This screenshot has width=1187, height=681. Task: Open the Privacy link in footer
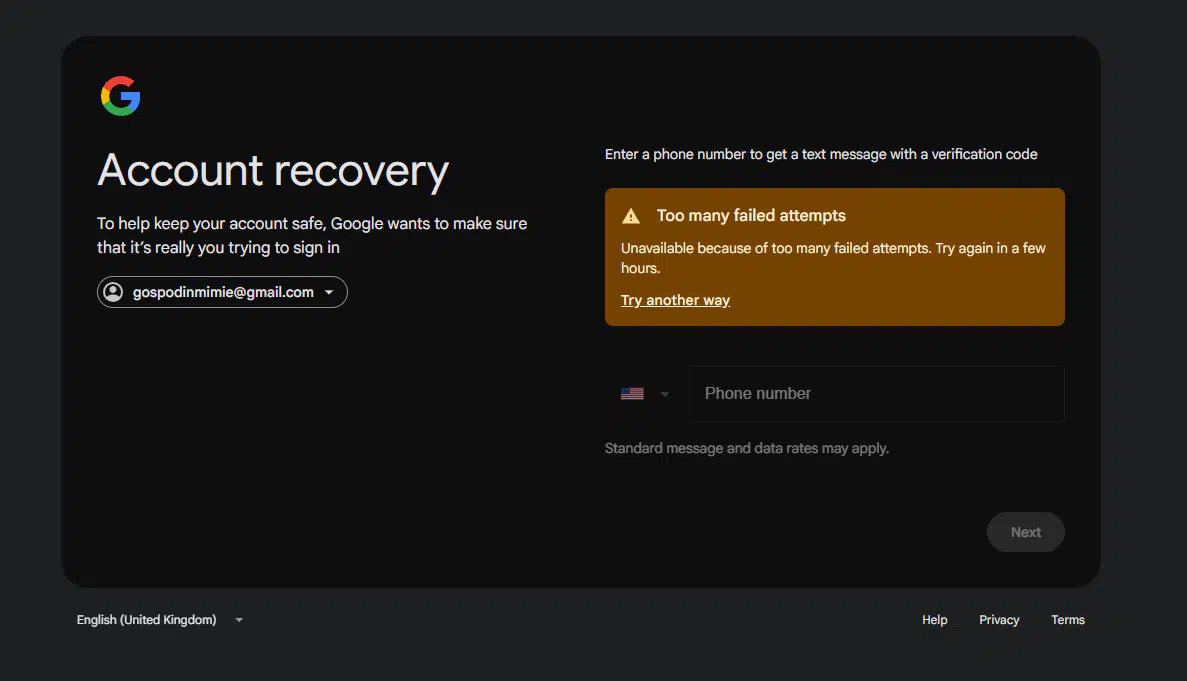999,620
